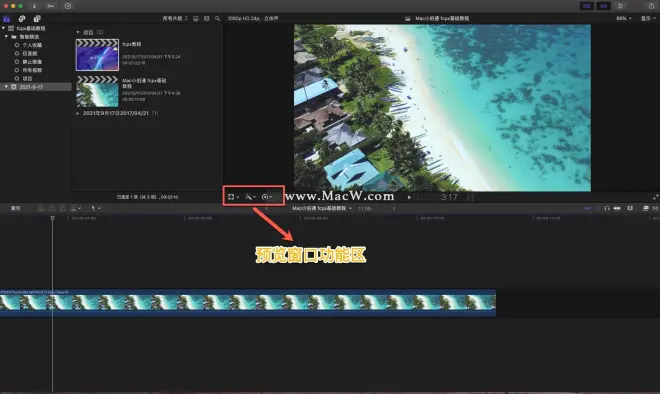This screenshot has height=394, width=660.
Task: Play the viewer video
Action: click(x=409, y=197)
